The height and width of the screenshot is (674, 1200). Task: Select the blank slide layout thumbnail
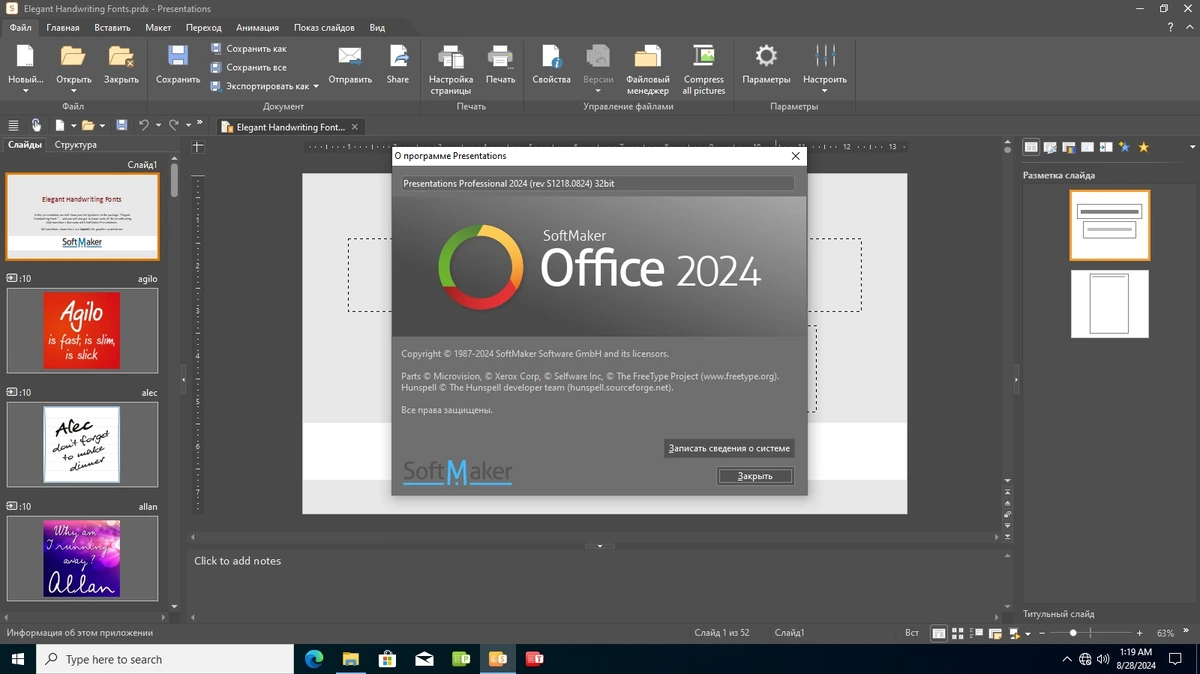(1110, 304)
